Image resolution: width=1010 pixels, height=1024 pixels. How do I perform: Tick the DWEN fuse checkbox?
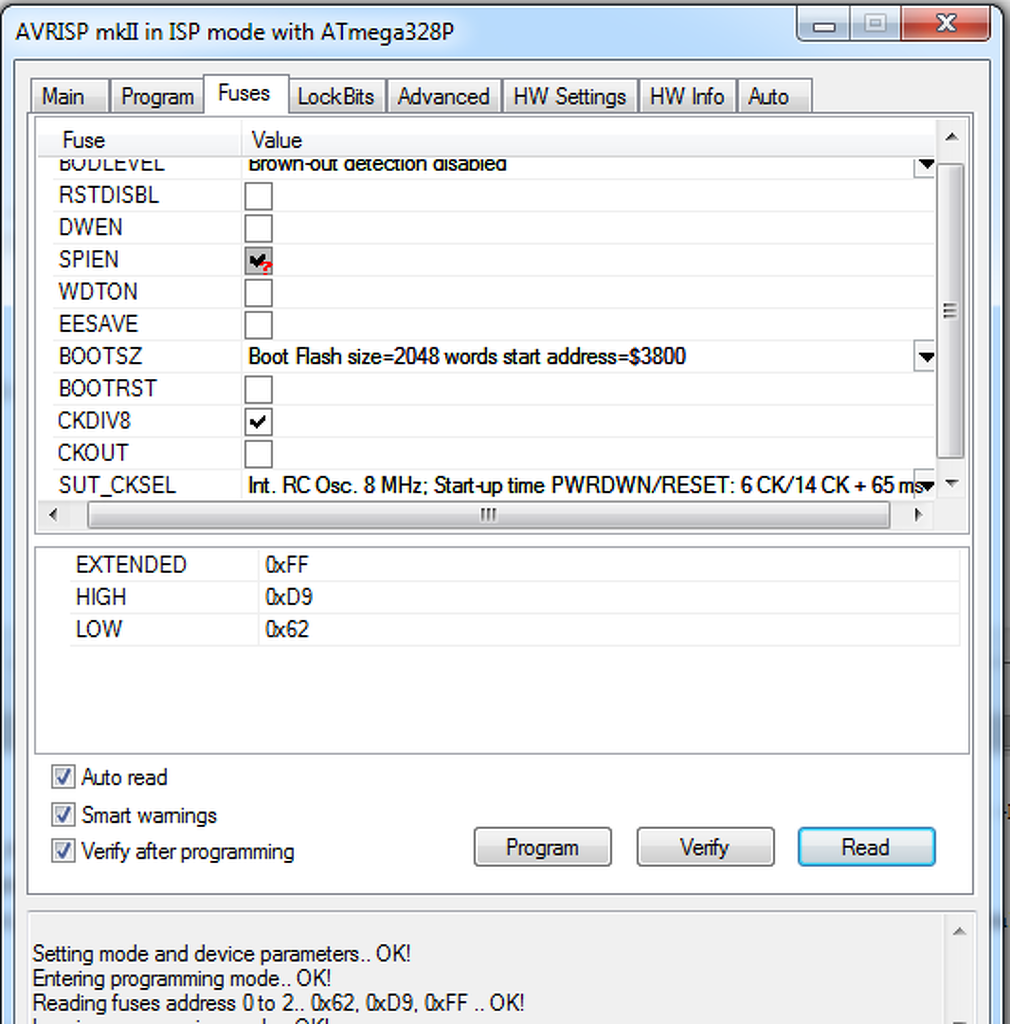tap(259, 228)
